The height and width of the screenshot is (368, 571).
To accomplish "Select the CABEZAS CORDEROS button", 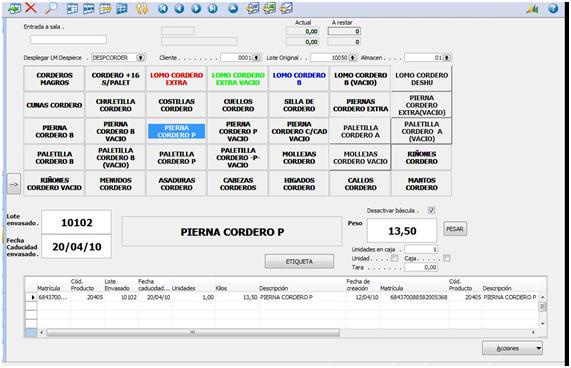I will [238, 183].
